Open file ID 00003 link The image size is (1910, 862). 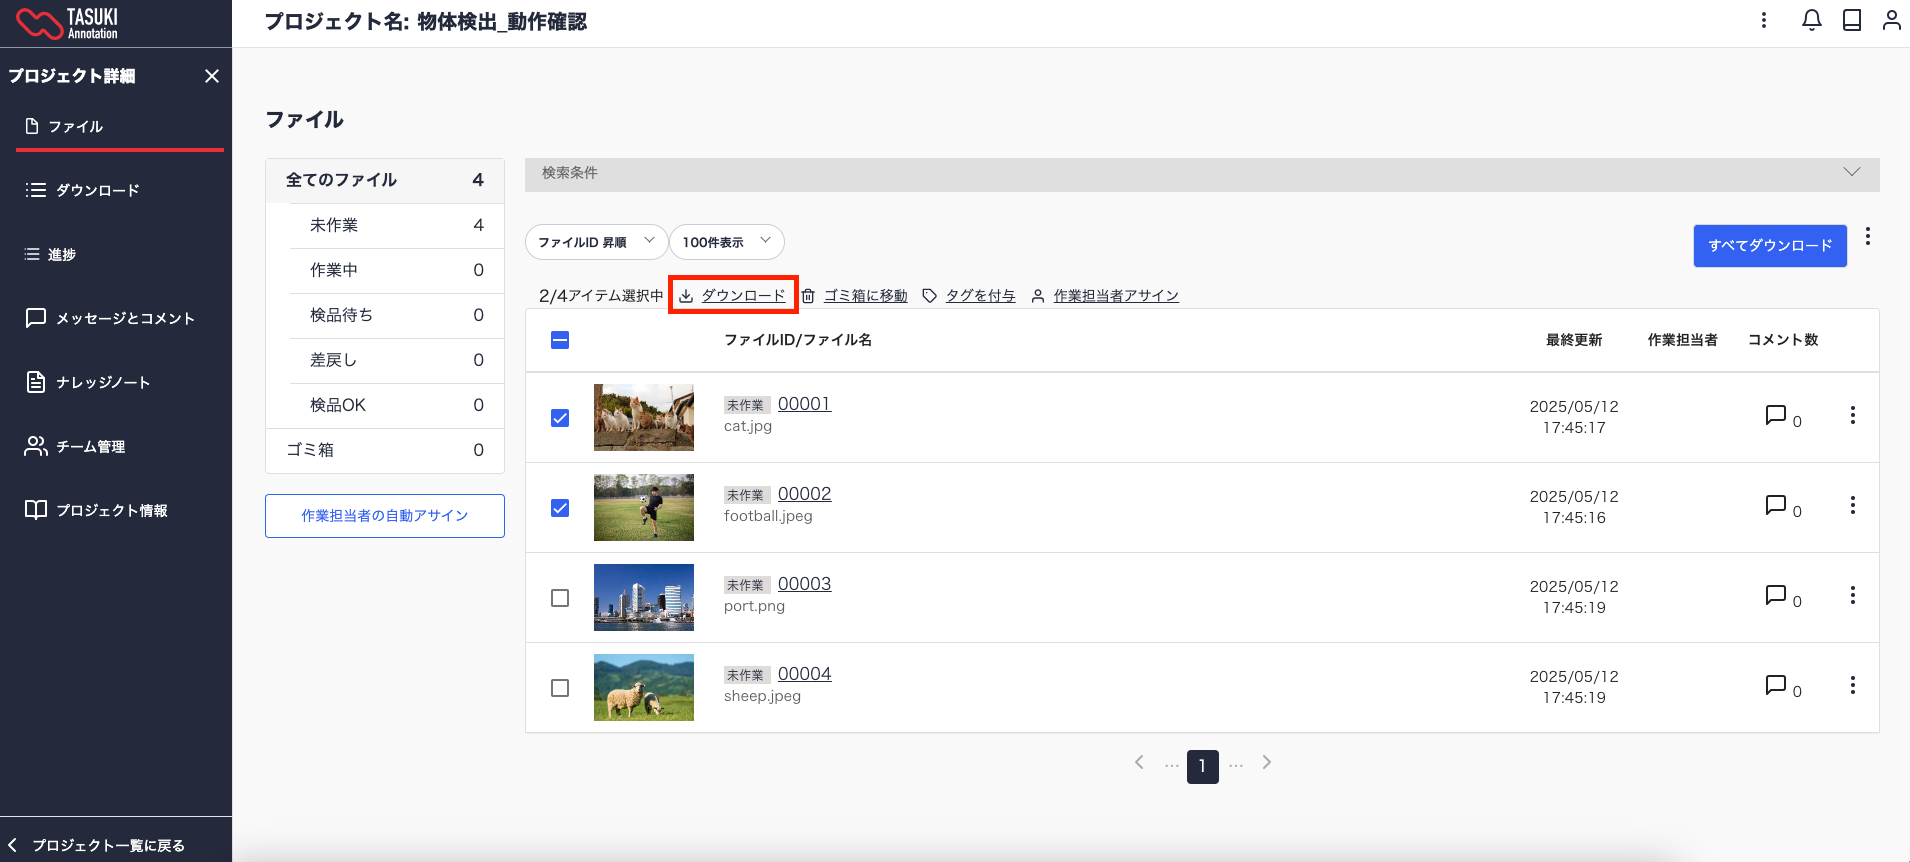point(805,584)
